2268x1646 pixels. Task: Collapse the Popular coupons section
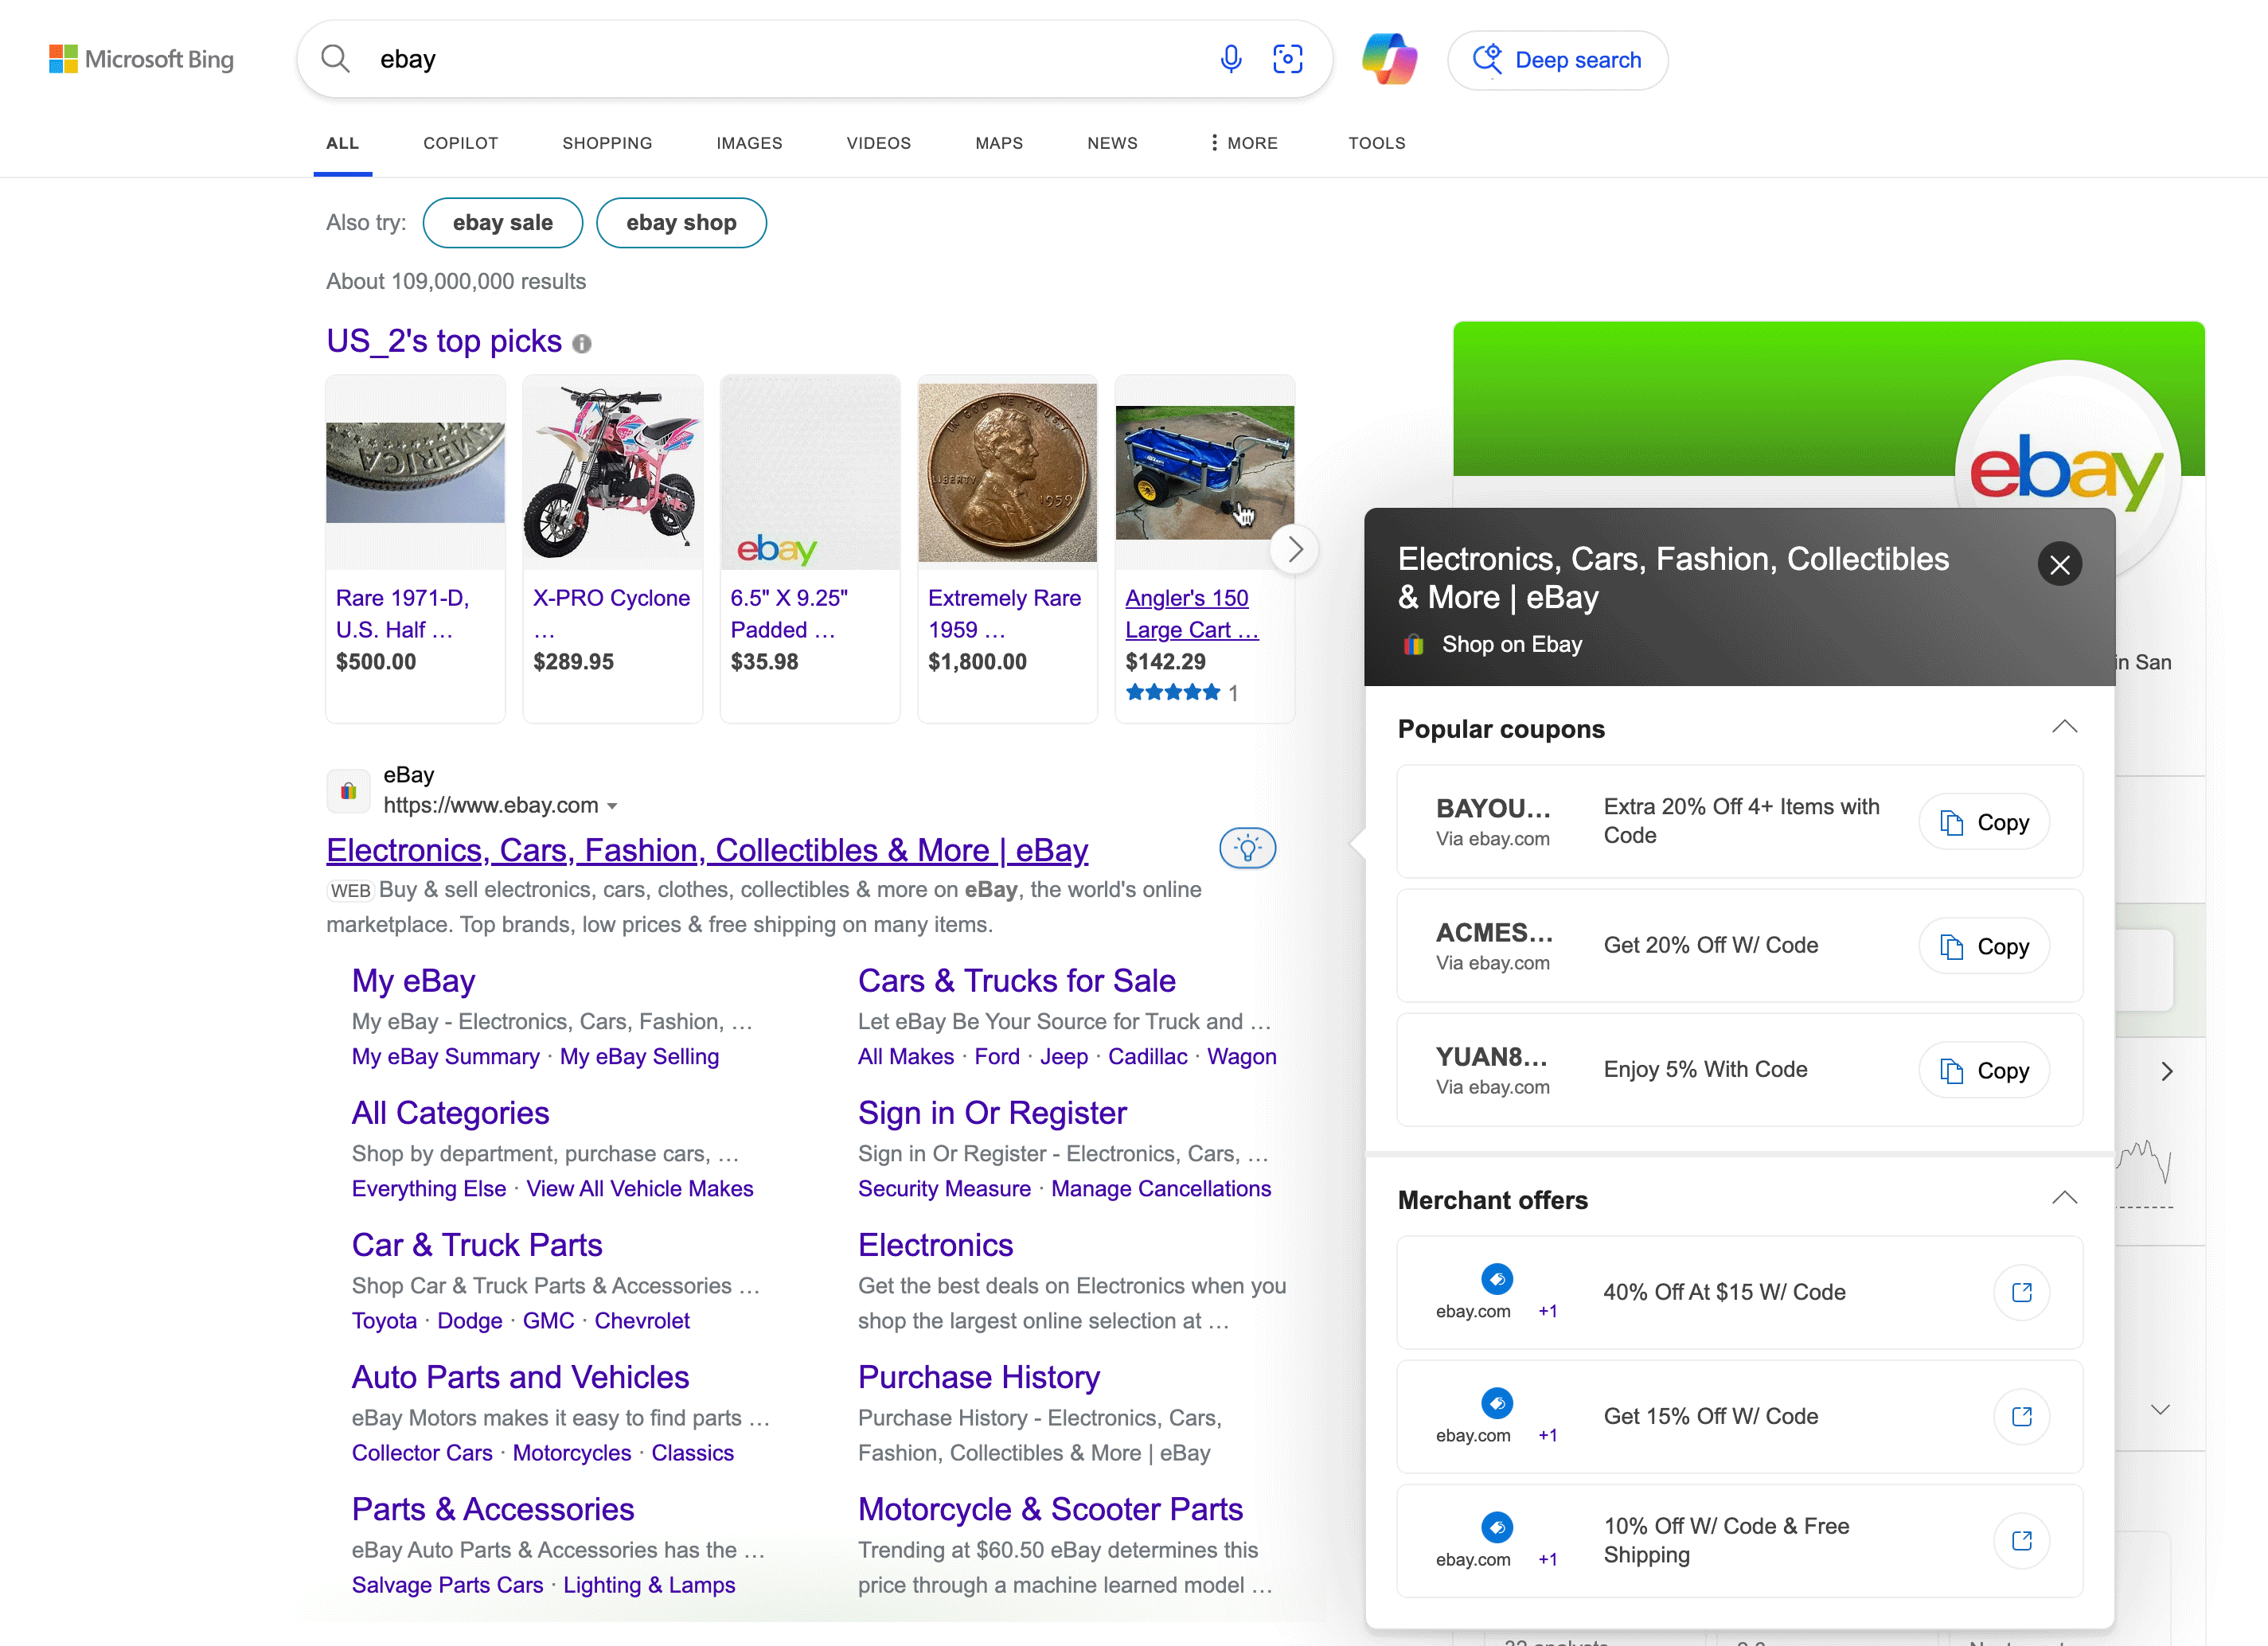2064,727
